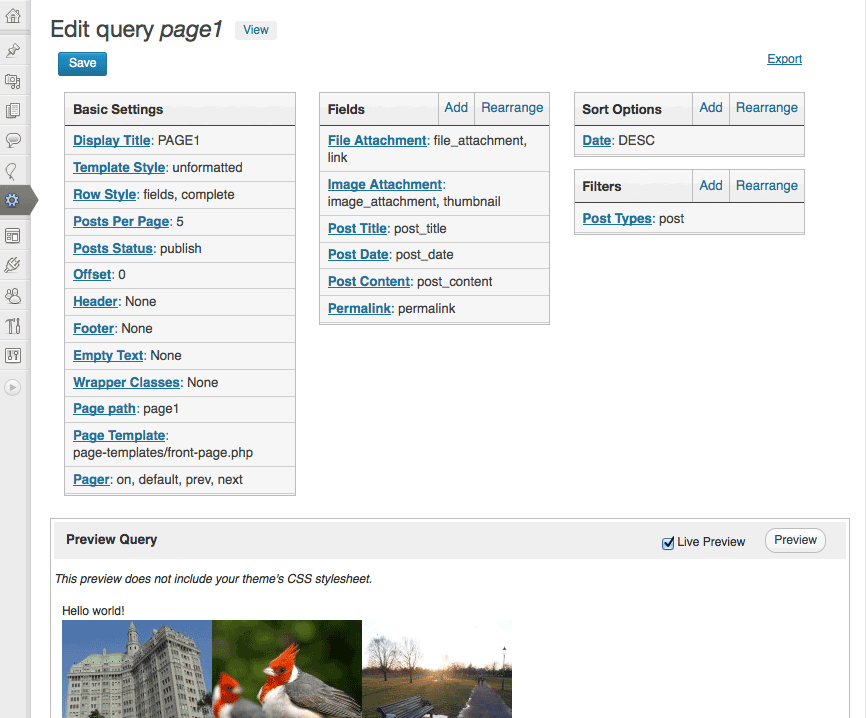Screen dimensions: 866x718
Task: Open the Post Title field
Action: (x=357, y=228)
